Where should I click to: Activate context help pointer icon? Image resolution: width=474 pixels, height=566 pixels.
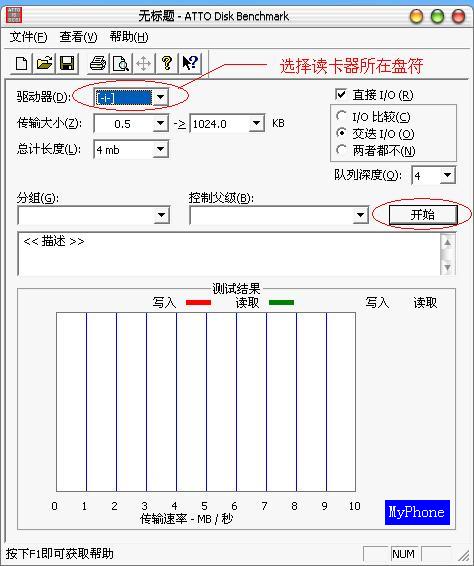click(x=190, y=64)
